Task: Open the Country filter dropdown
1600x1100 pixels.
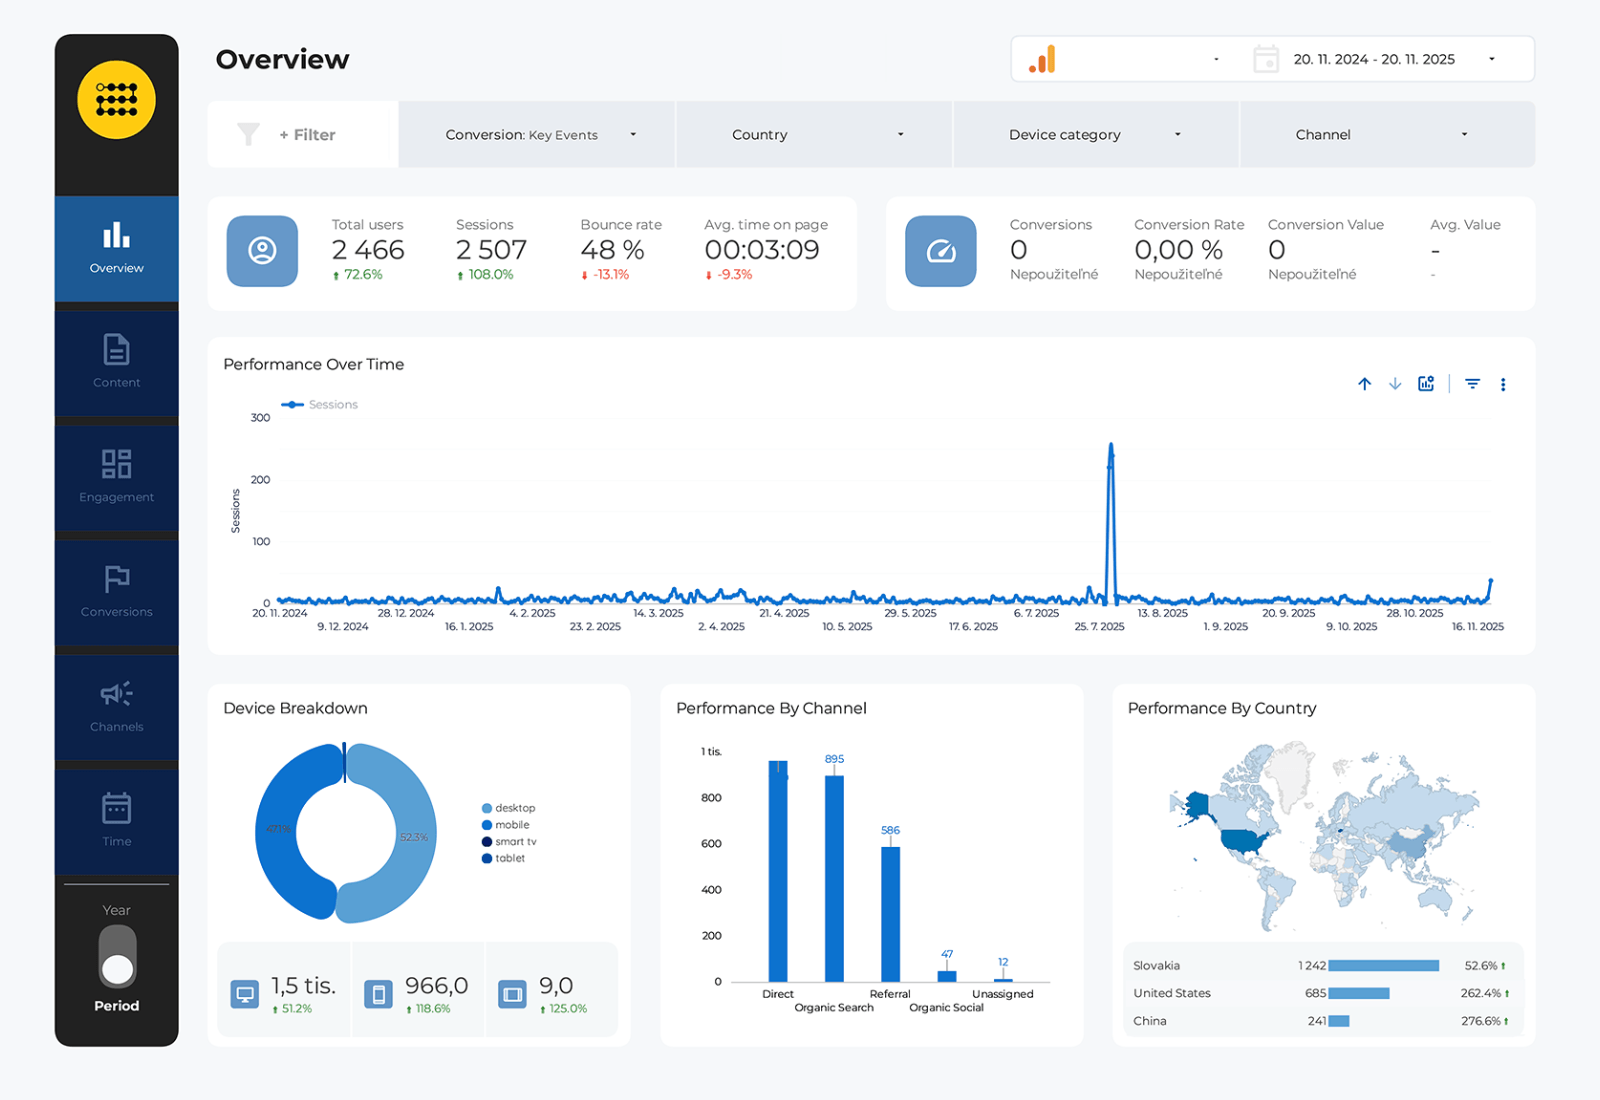Action: click(814, 134)
